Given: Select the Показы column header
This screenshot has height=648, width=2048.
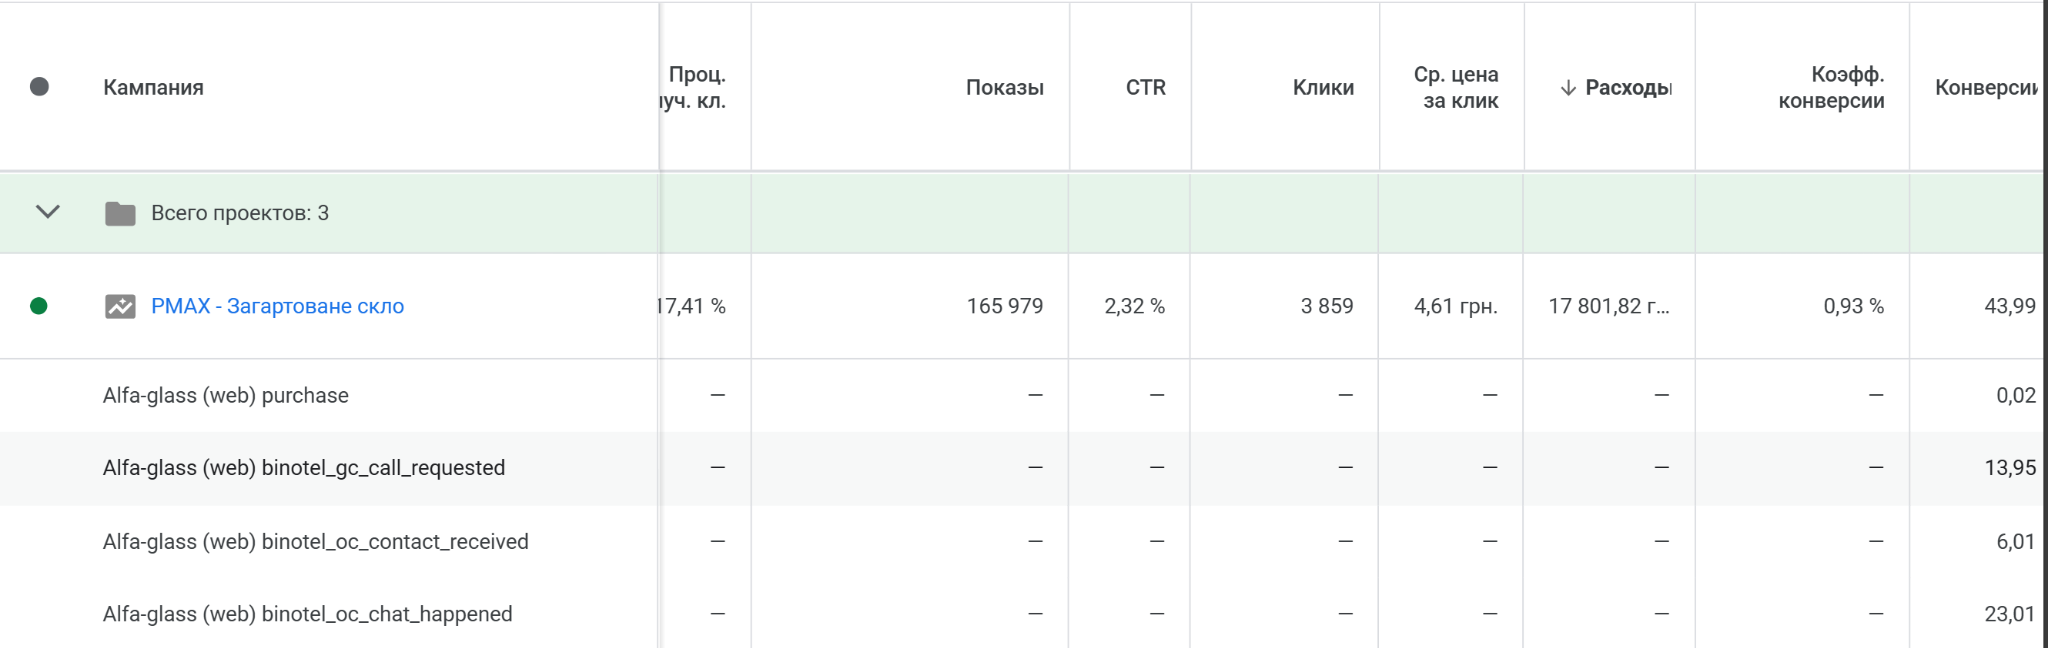Looking at the screenshot, I should coord(1004,87).
